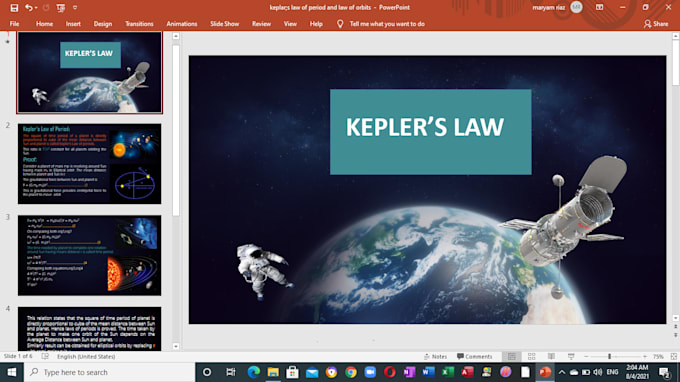Click the thumbnail pane scroll down arrow
Screen dimensions: 680x382
pyautogui.click(x=176, y=346)
